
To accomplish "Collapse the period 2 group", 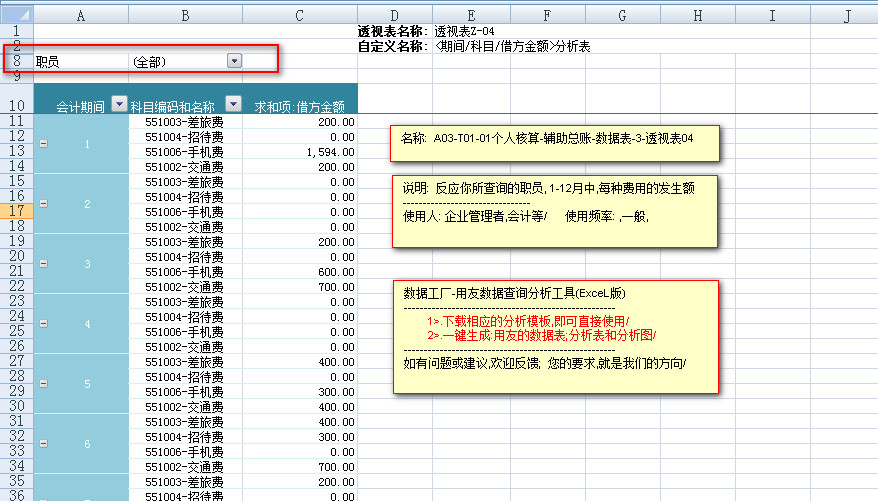I will tap(42, 204).
